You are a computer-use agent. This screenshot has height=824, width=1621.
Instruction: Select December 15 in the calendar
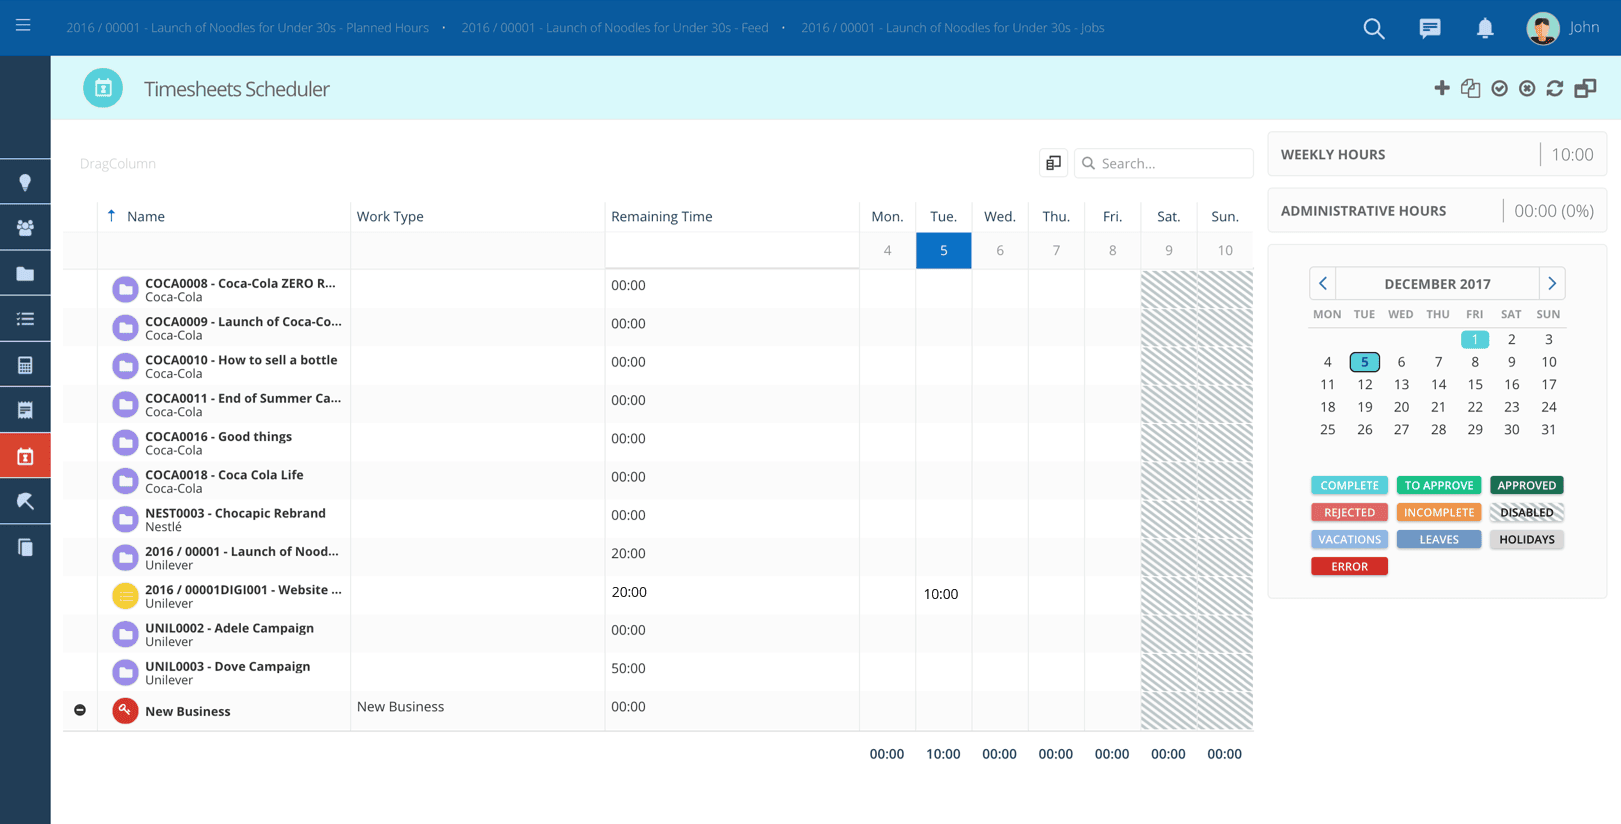[1475, 384]
